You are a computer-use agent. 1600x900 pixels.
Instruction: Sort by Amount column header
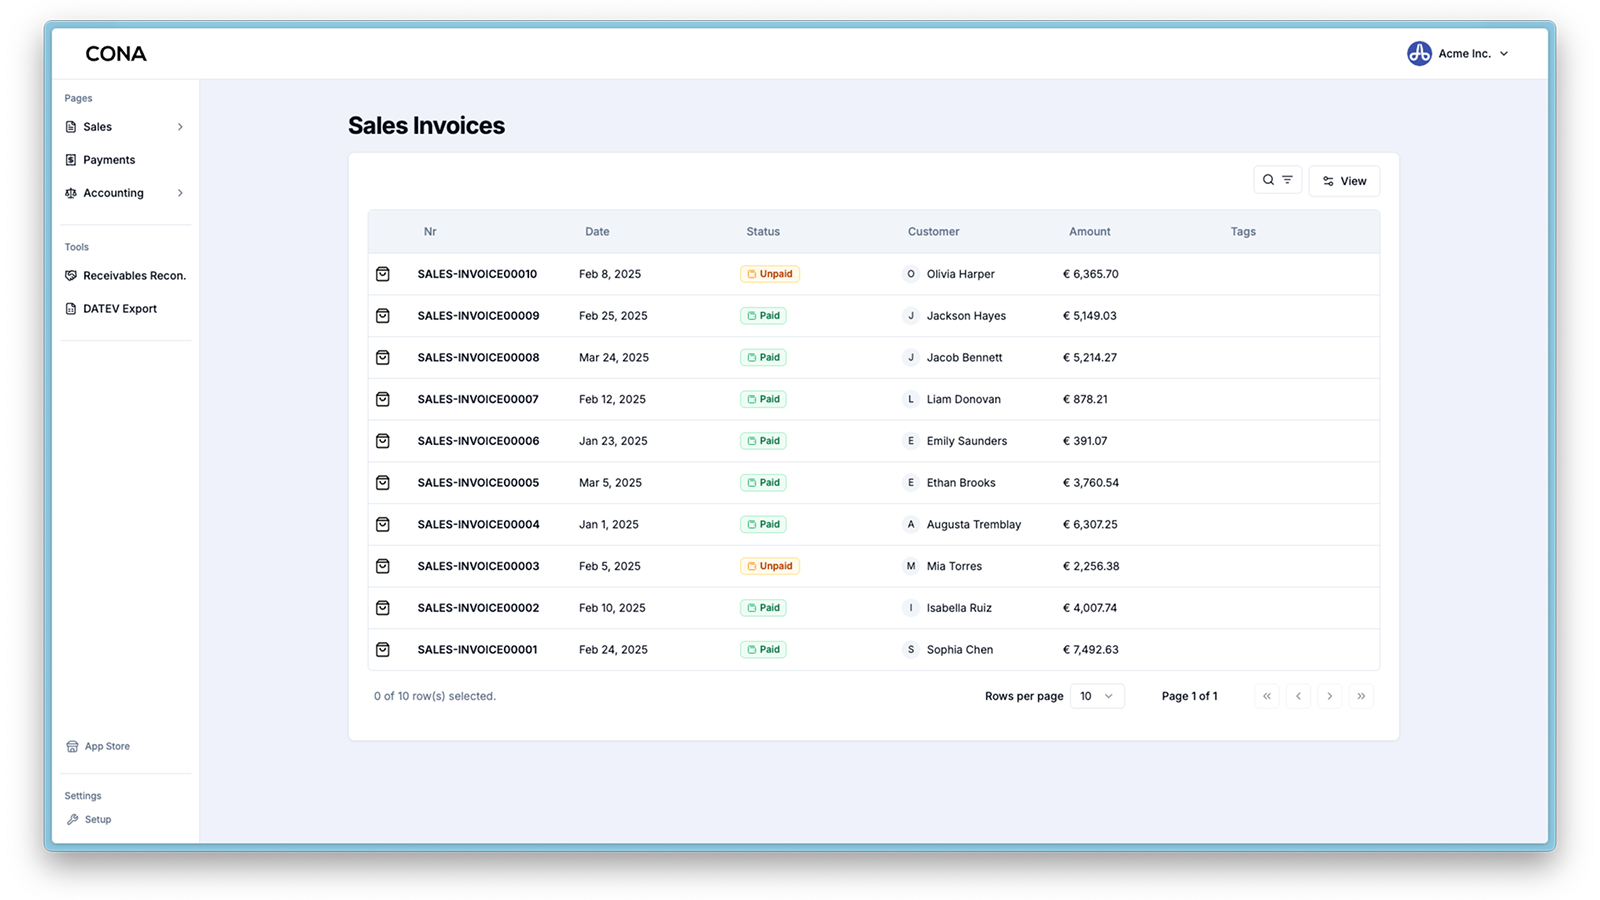tap(1089, 232)
